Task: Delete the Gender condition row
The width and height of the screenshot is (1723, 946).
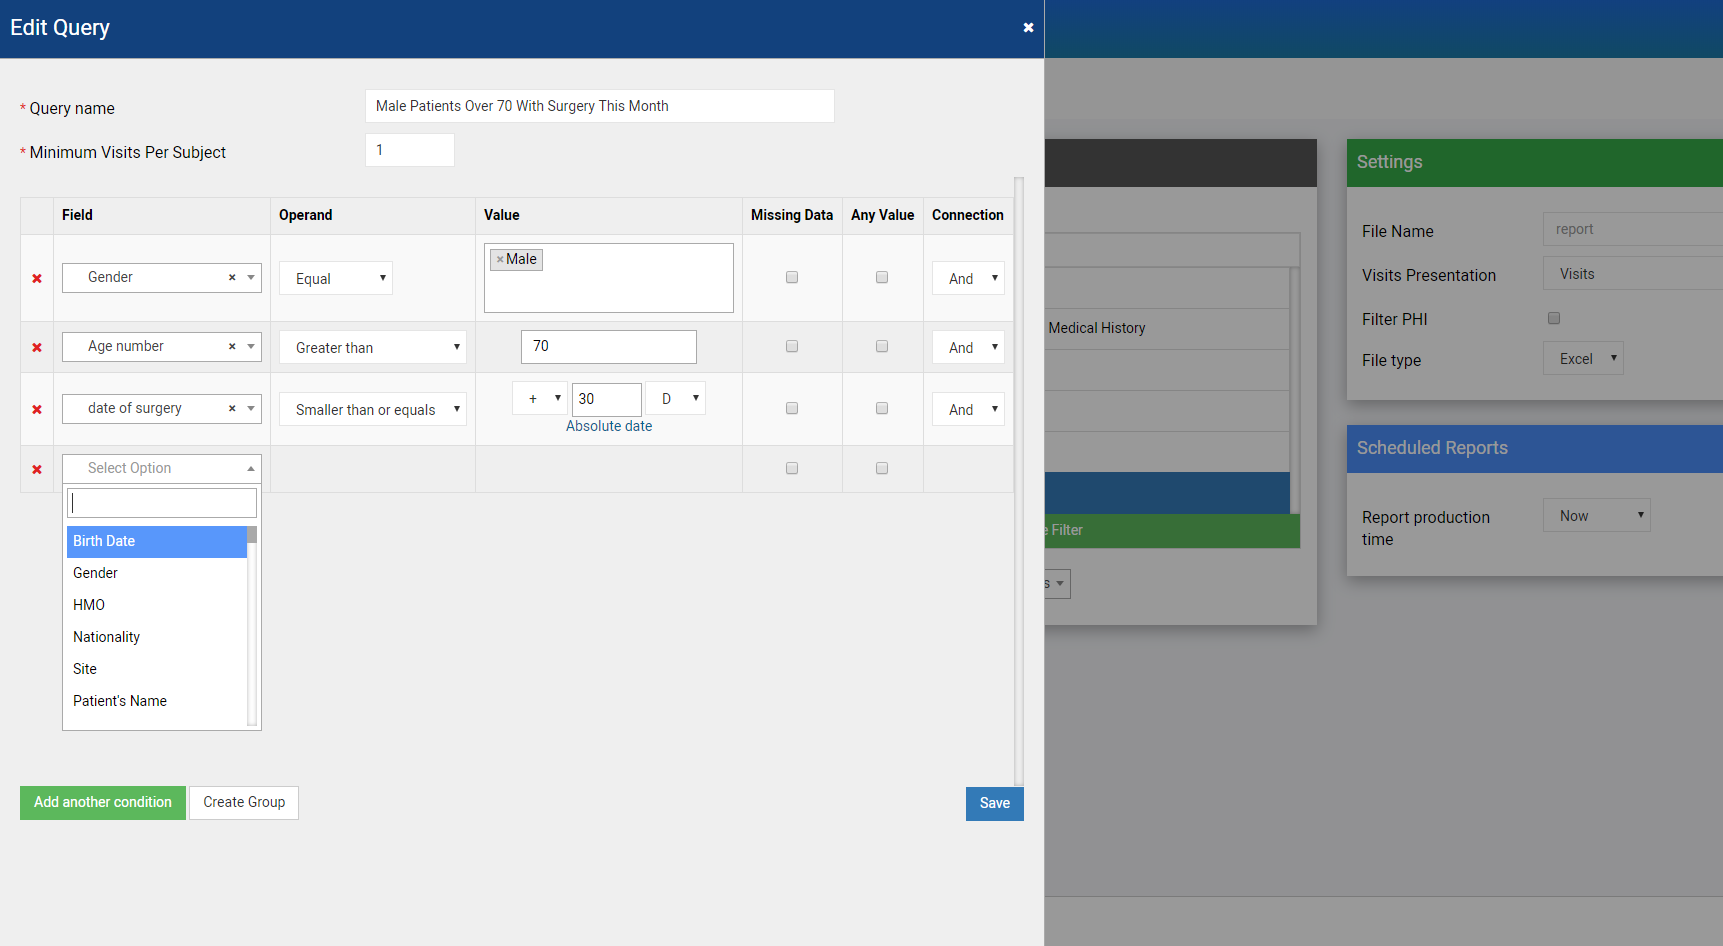Action: click(37, 279)
